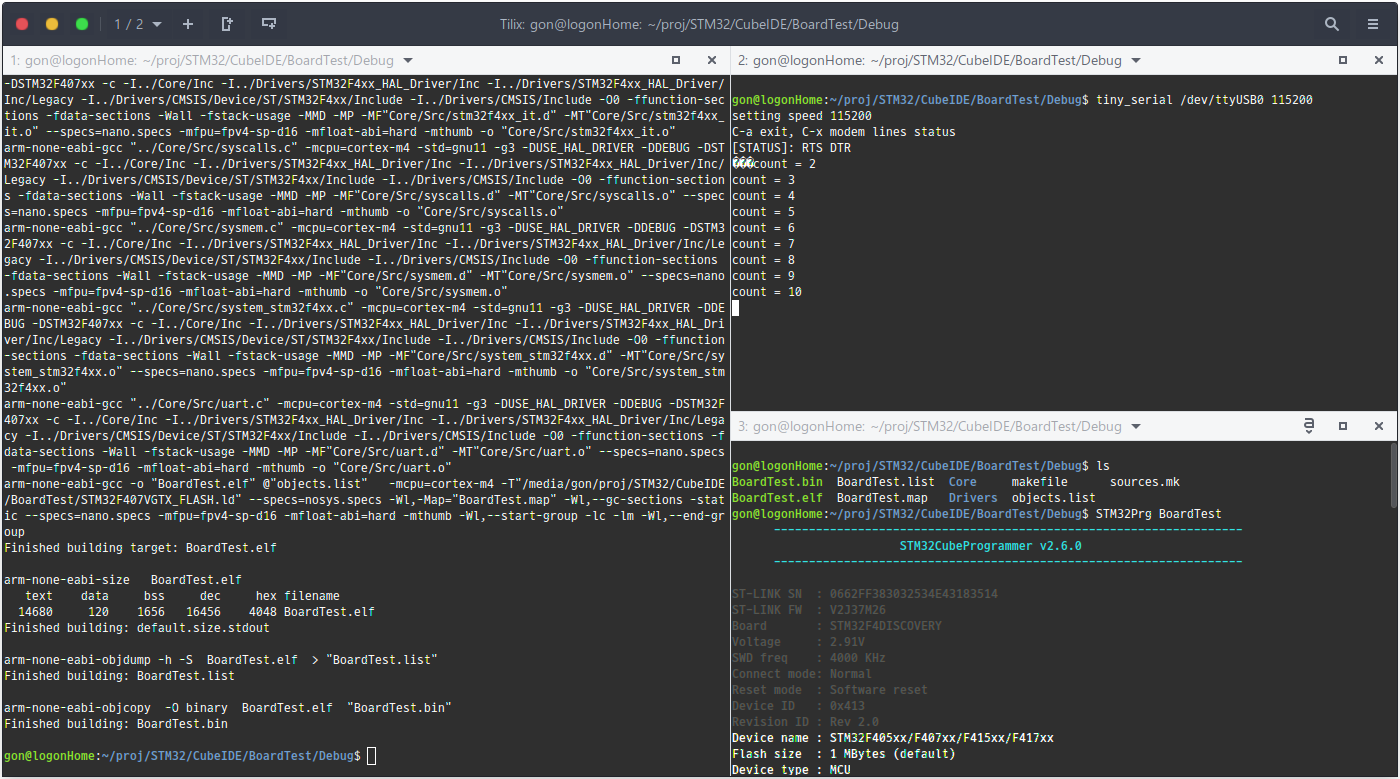
Task: Close terminal 3 pane
Action: pyautogui.click(x=1380, y=426)
